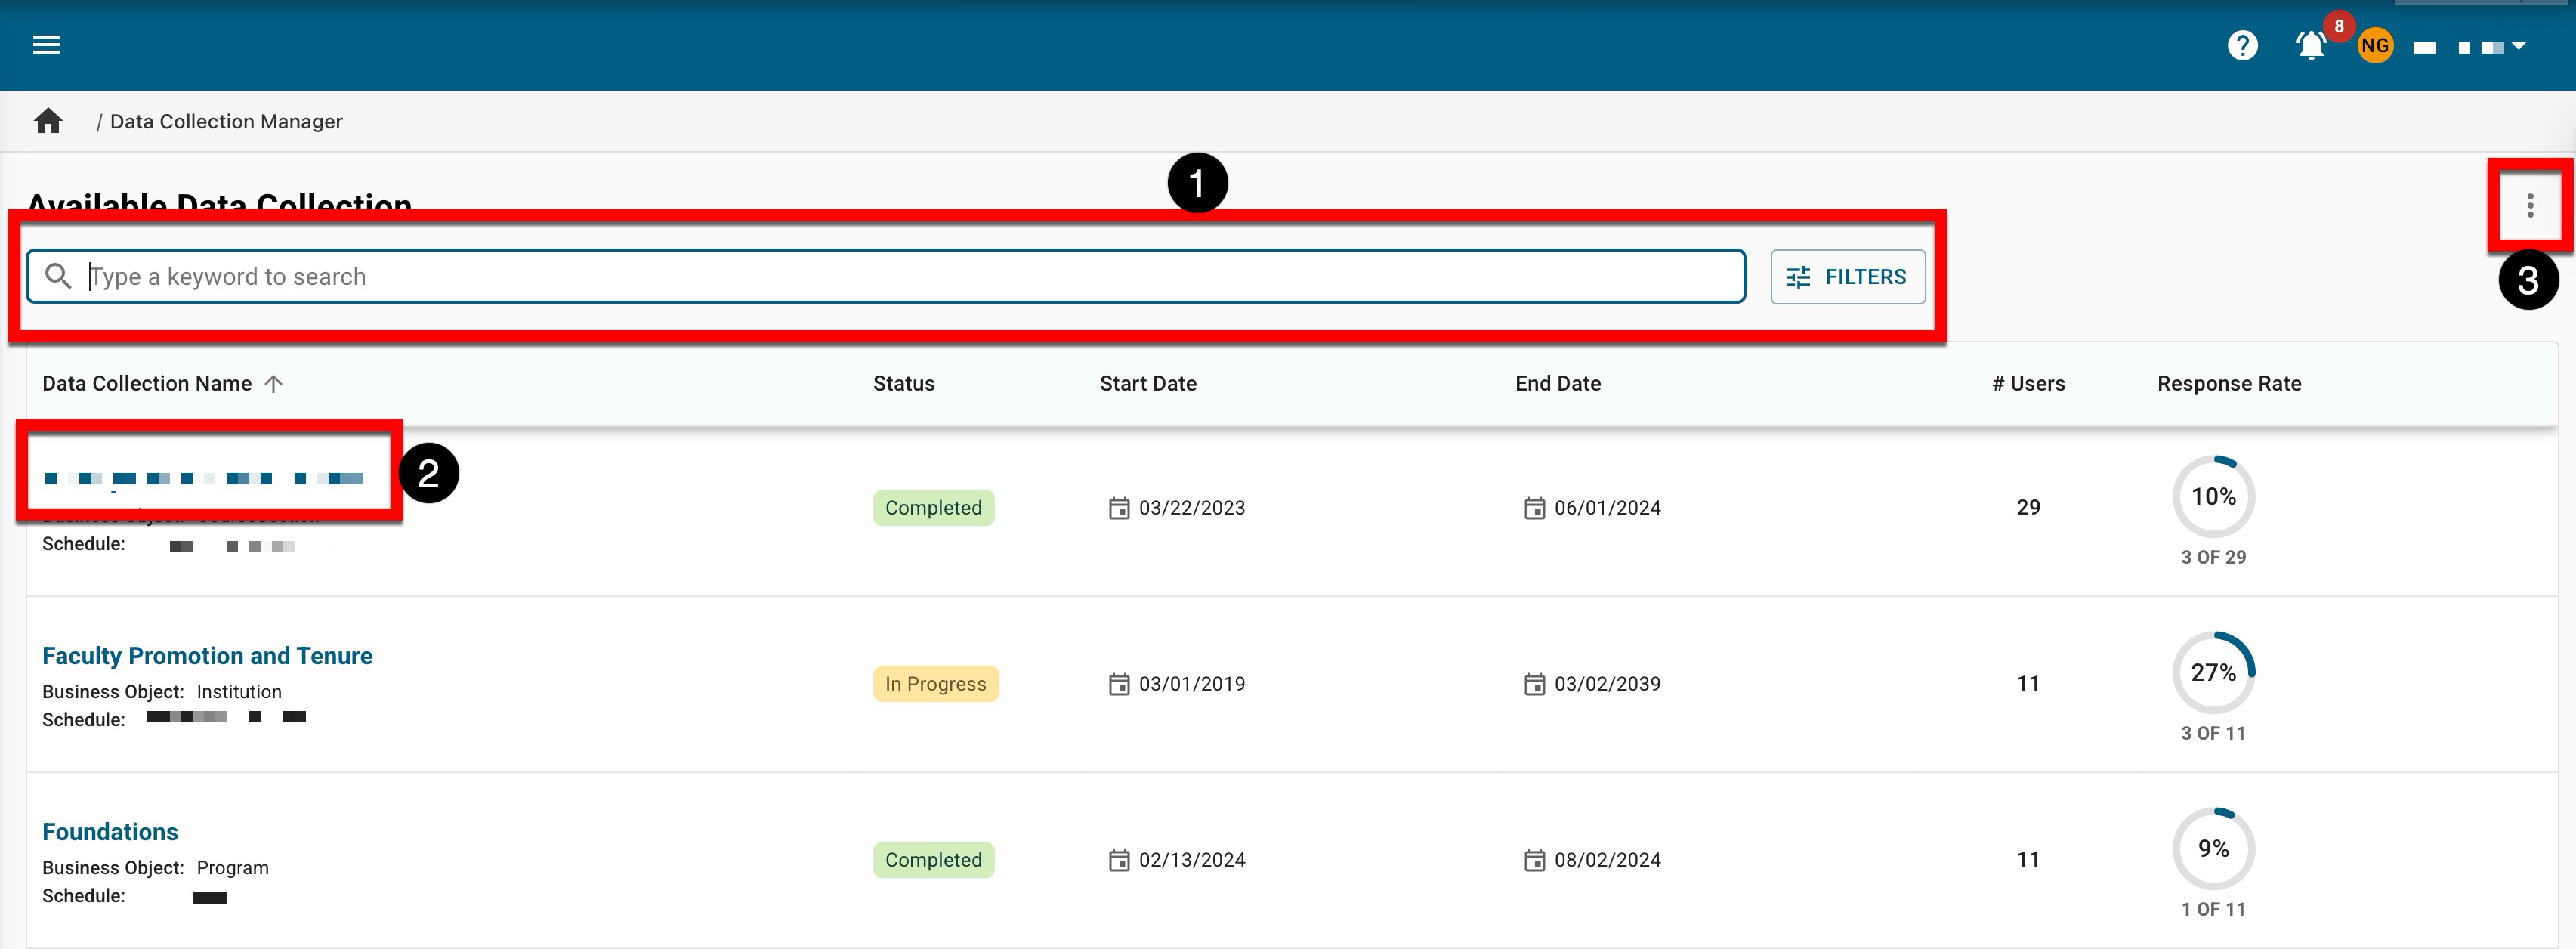Open the hamburger navigation menu
Image resolution: width=2576 pixels, height=949 pixels.
click(47, 44)
